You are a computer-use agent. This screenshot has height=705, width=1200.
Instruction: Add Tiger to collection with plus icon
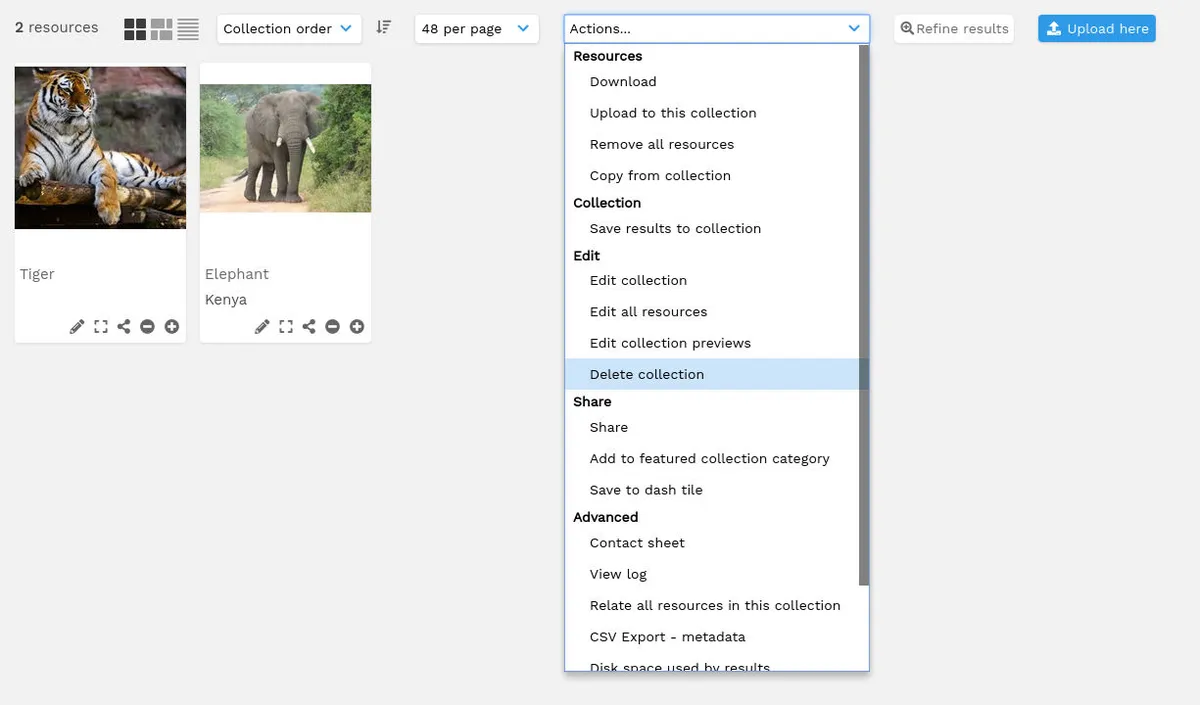pos(172,327)
